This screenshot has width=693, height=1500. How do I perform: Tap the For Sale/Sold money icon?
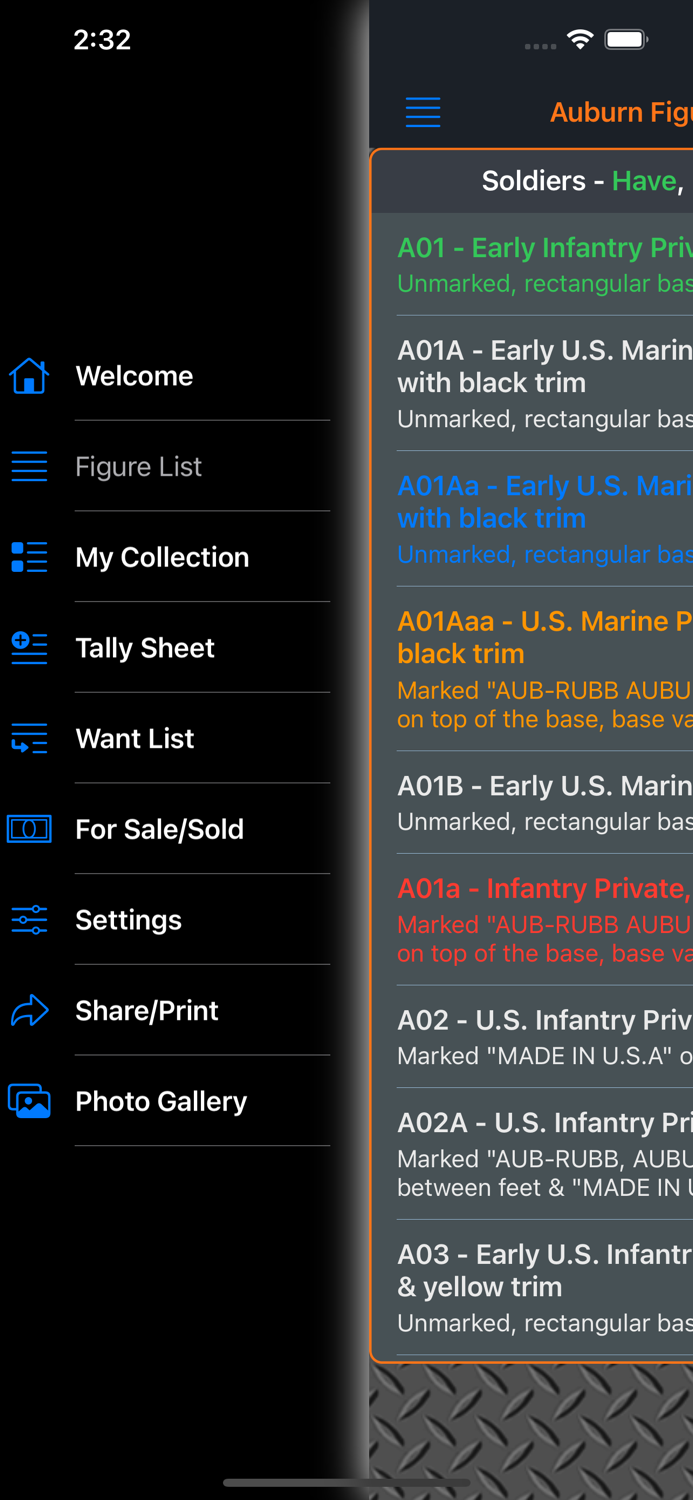tap(29, 829)
